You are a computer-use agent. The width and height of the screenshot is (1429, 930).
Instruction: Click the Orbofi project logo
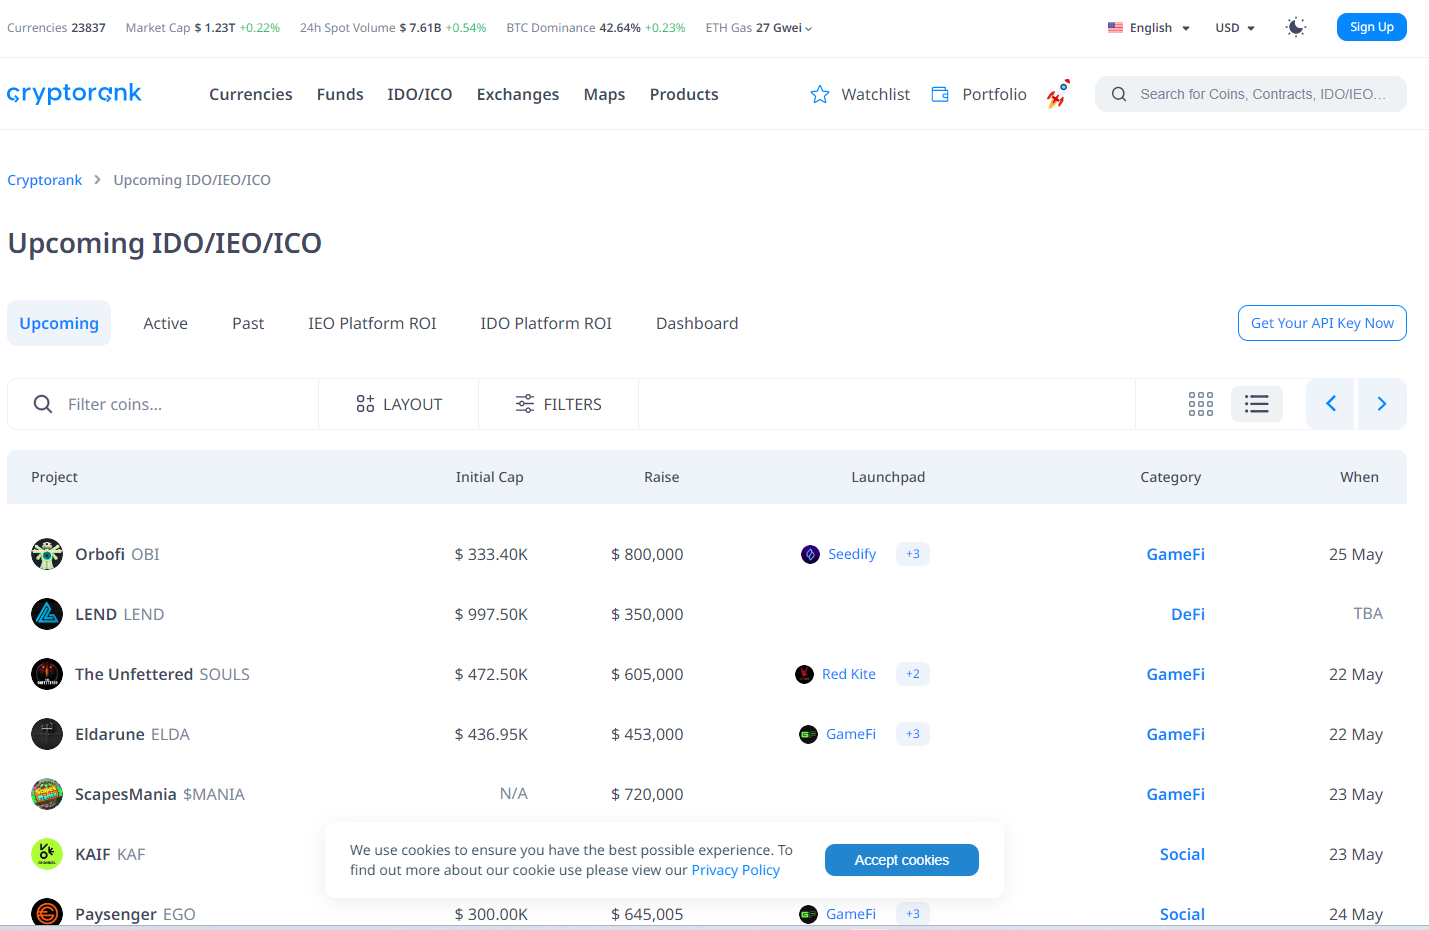47,554
